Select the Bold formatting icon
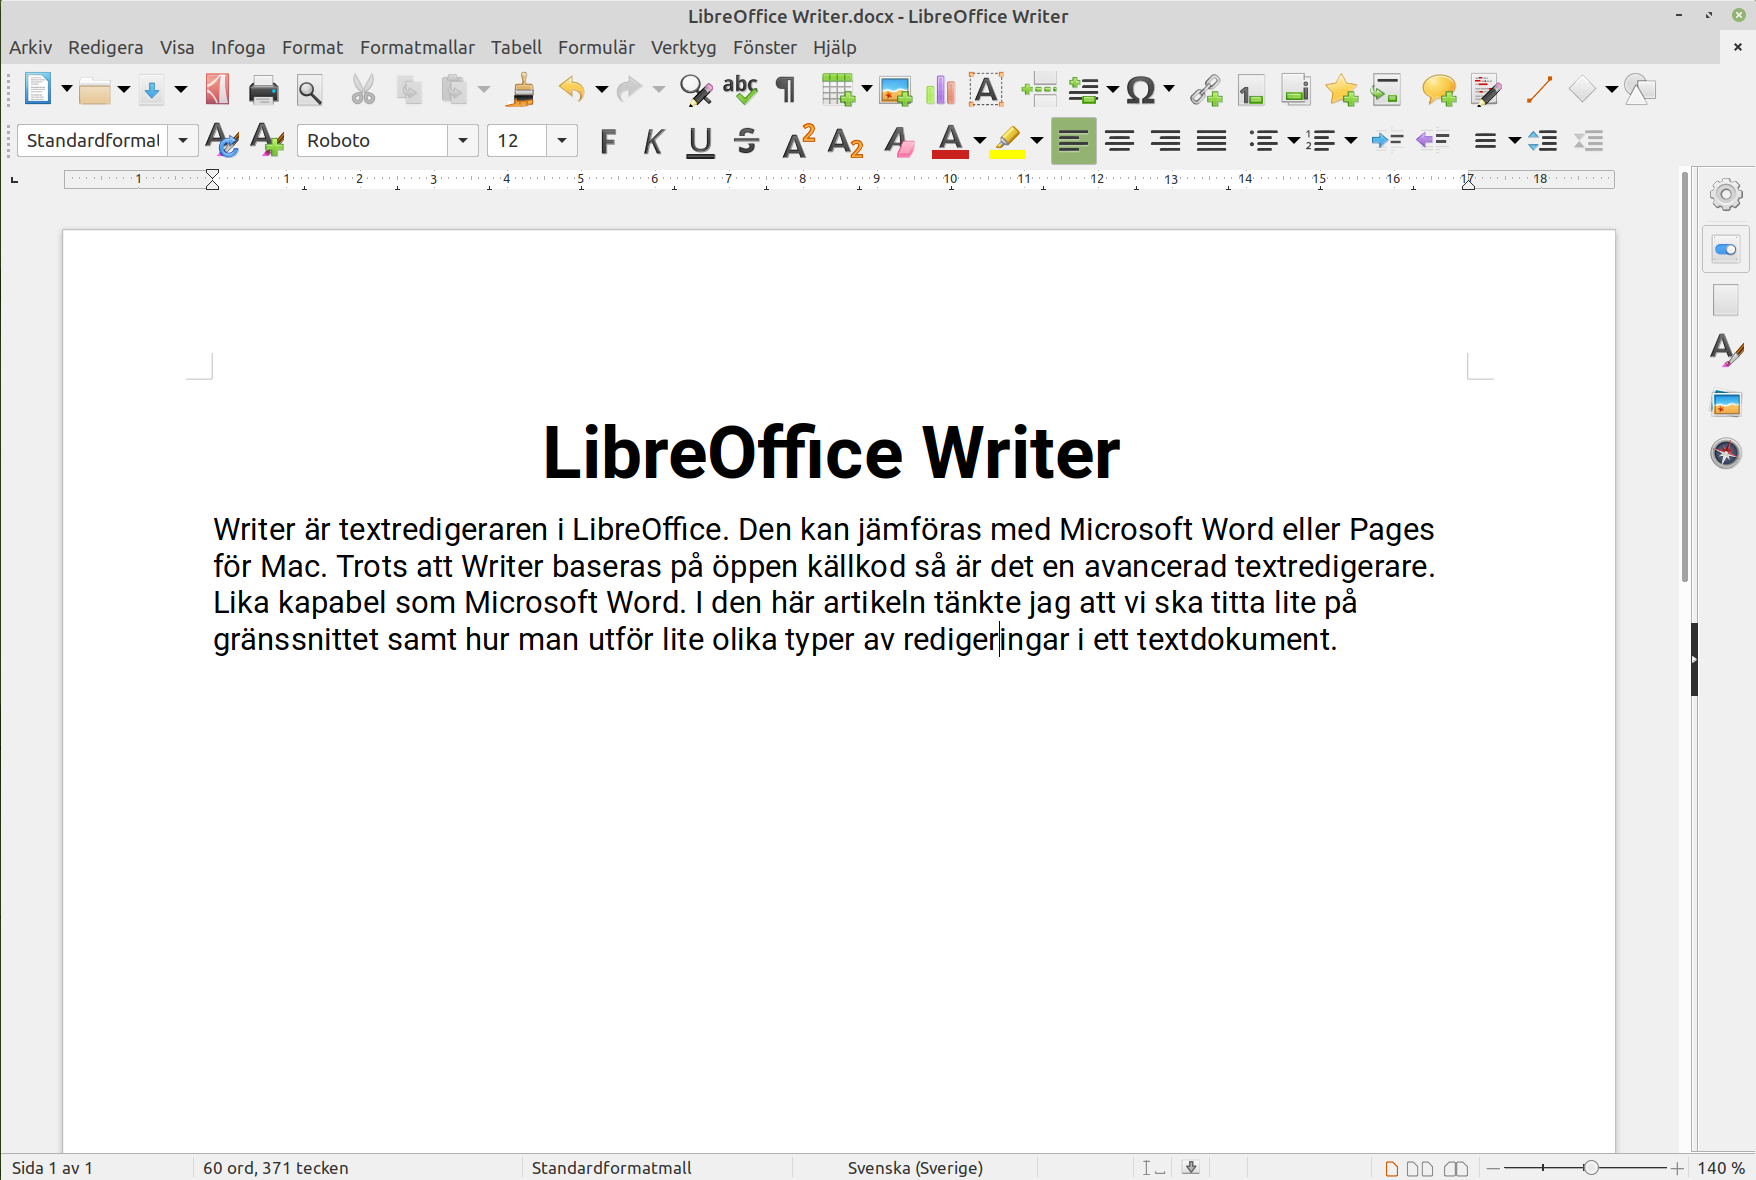This screenshot has height=1180, width=1756. (608, 140)
